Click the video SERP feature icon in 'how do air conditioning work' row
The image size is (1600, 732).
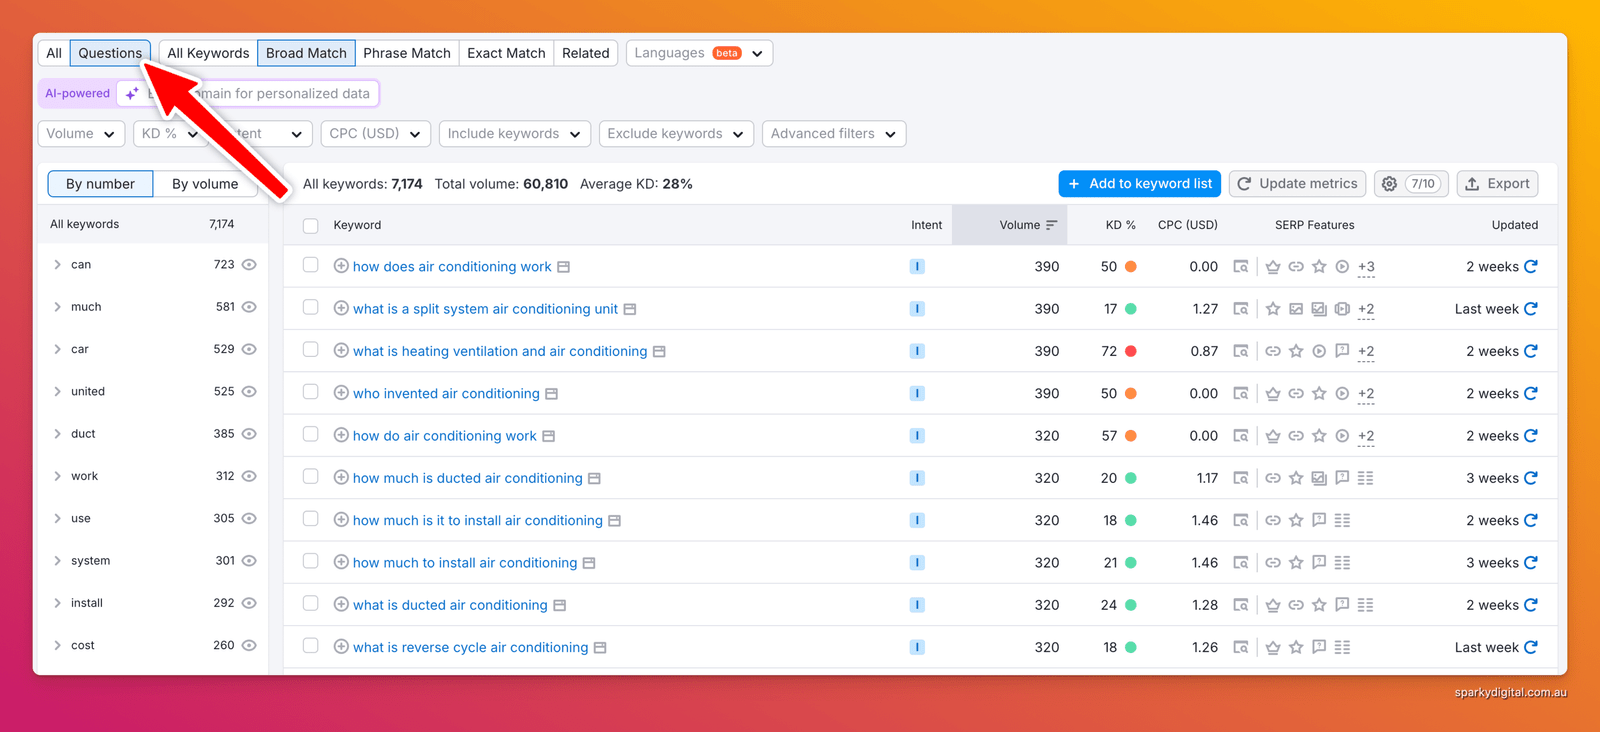pos(1343,436)
